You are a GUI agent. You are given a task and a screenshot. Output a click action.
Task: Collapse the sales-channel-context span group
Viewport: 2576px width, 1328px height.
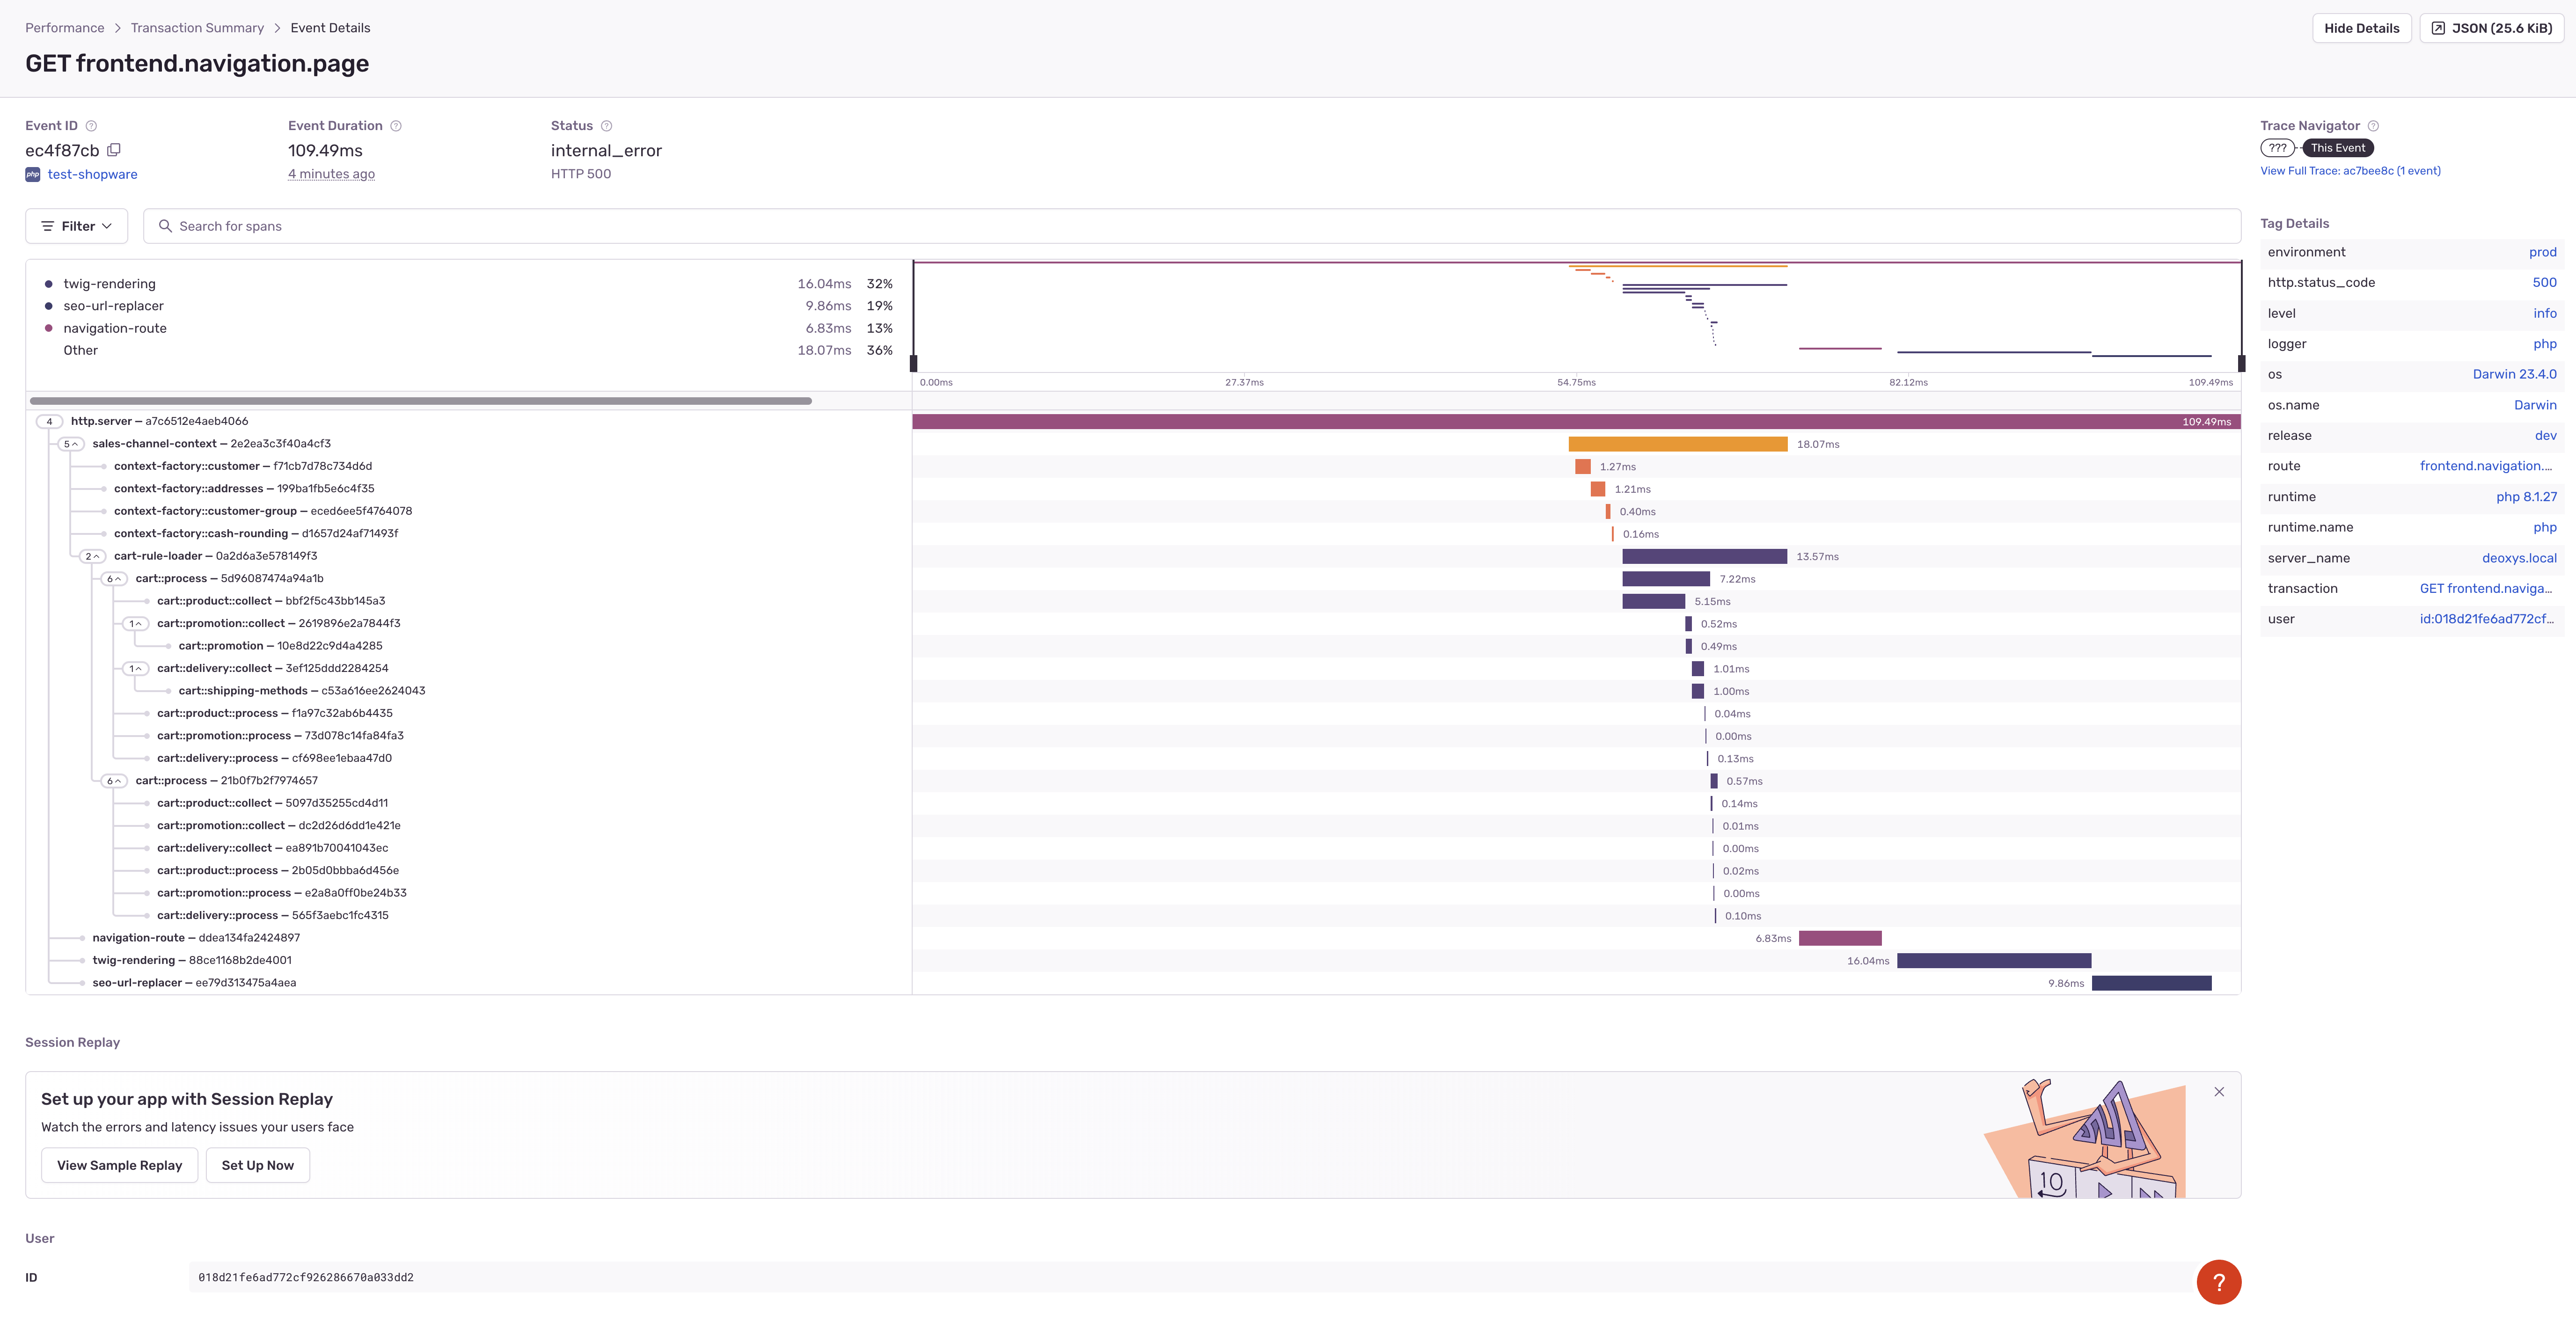[70, 444]
